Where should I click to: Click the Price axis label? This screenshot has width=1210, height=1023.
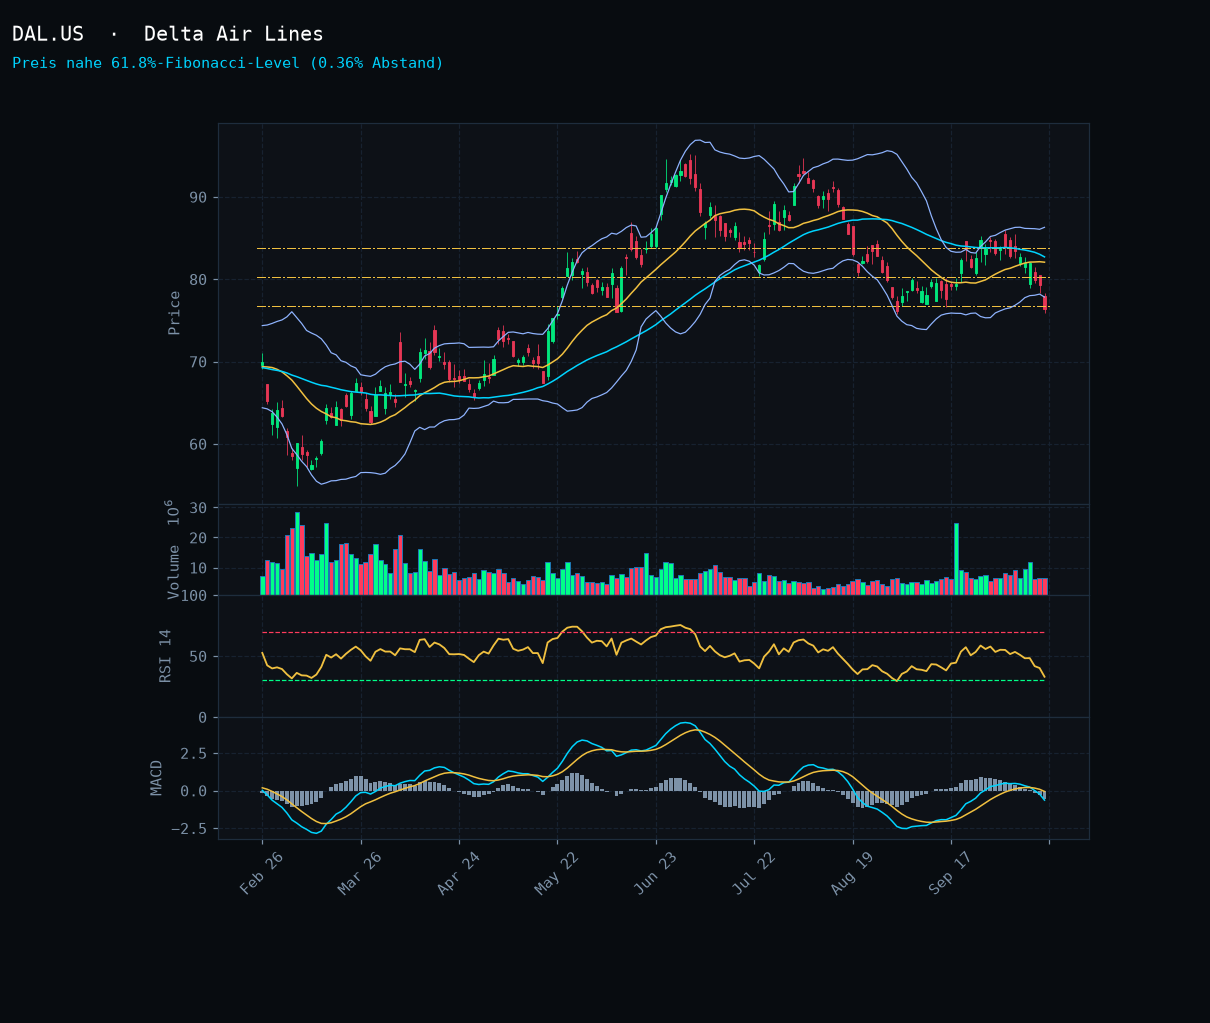pos(175,313)
